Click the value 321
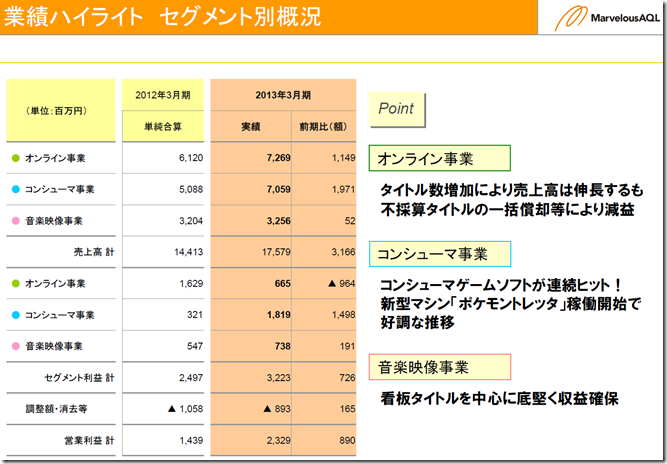Screen dimensions: 667x464 coord(195,315)
